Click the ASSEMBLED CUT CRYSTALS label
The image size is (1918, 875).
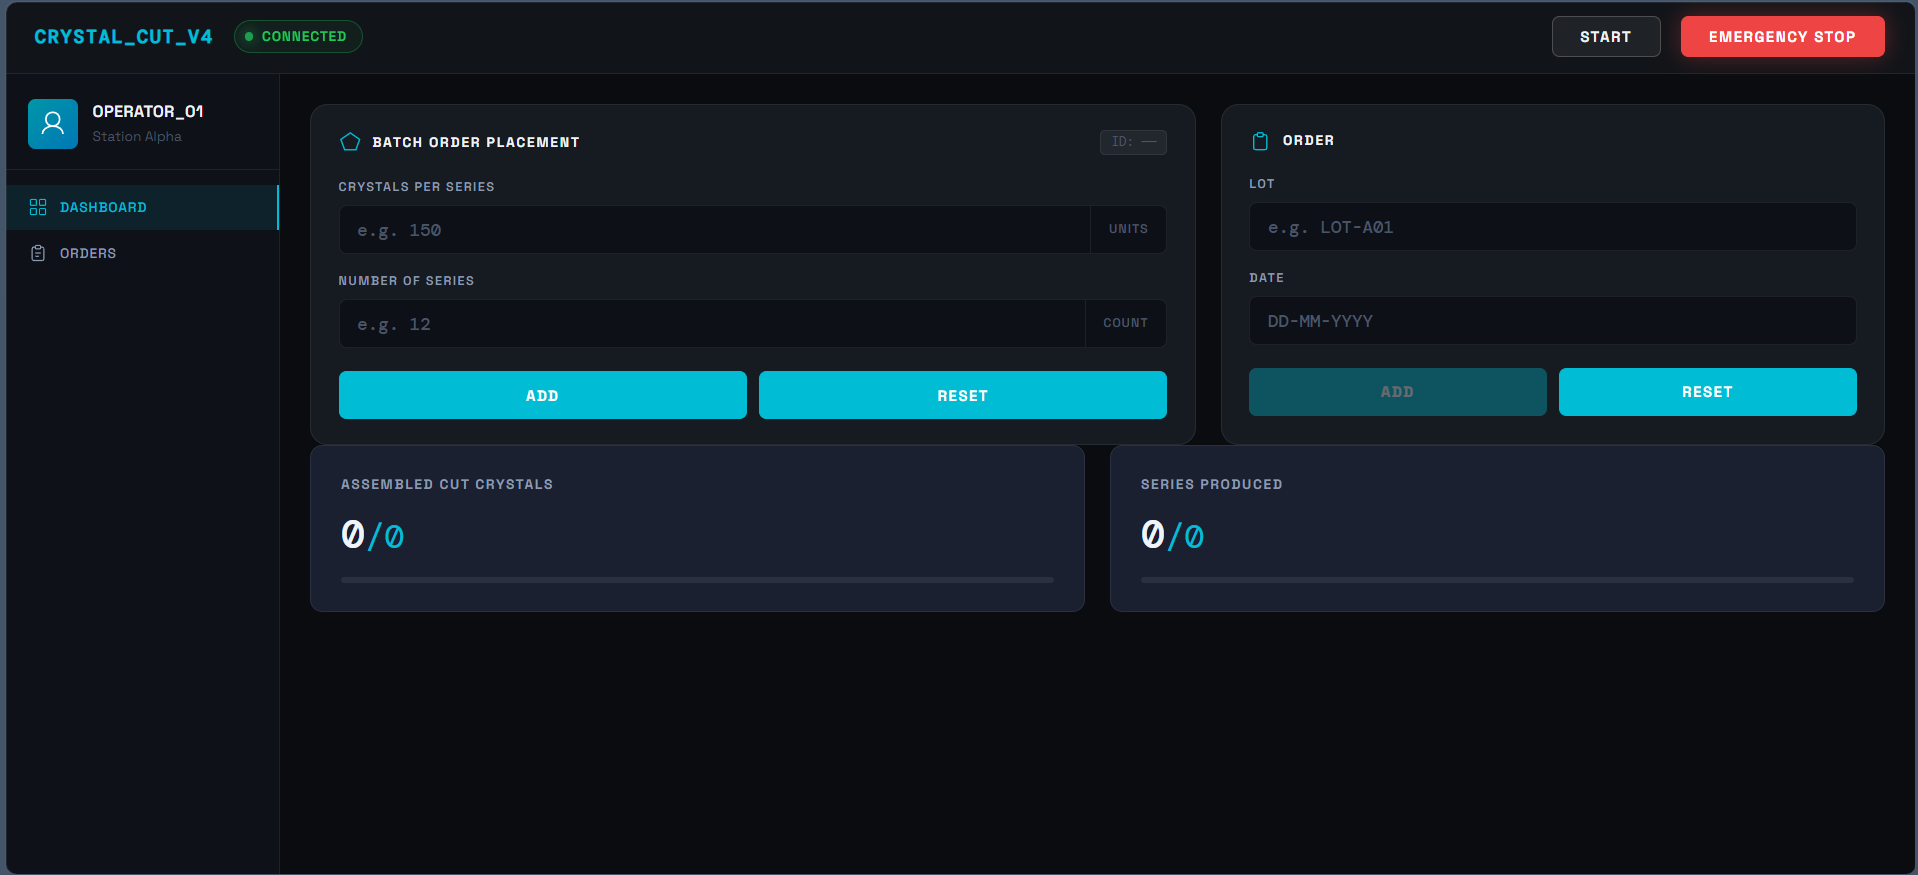(447, 485)
